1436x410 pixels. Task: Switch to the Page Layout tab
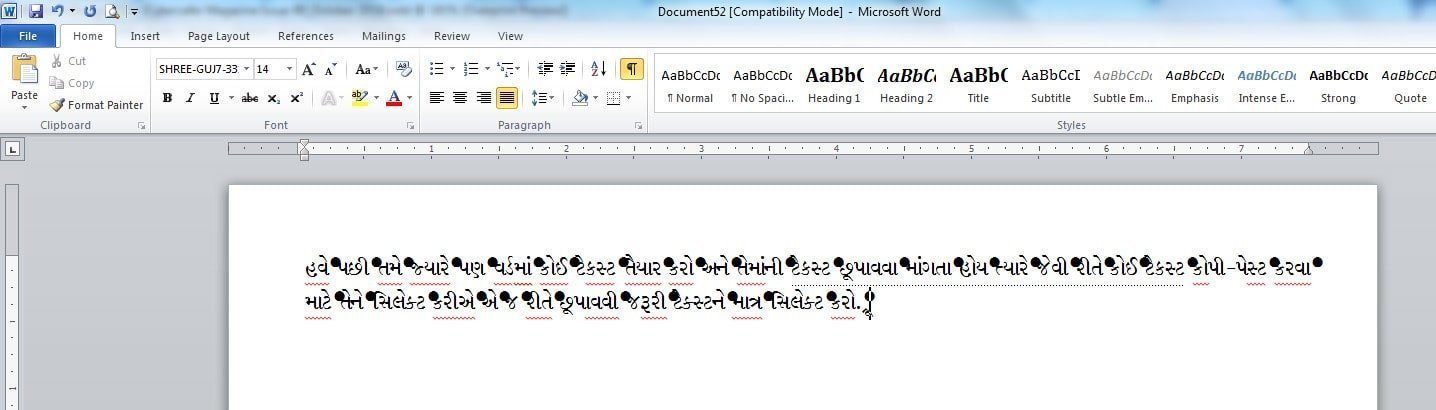[218, 36]
